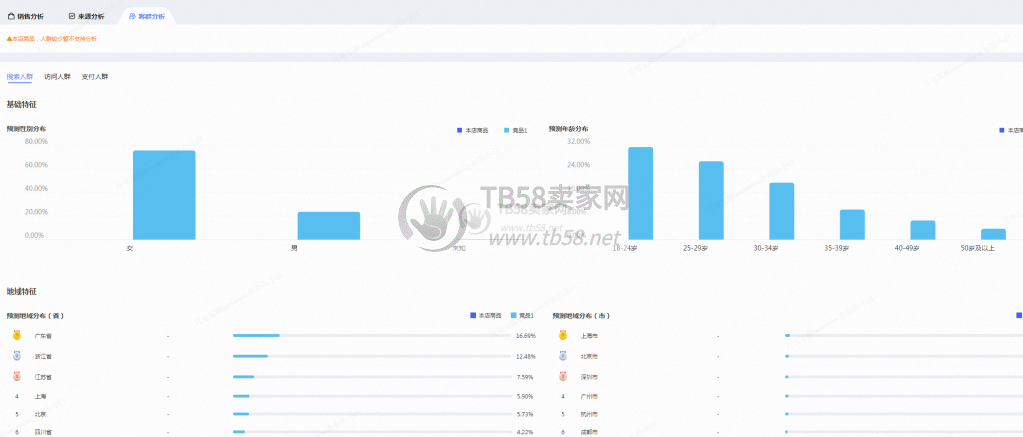Click the orange warning triangle icon
Screen dimensions: 1023x437
[9, 39]
